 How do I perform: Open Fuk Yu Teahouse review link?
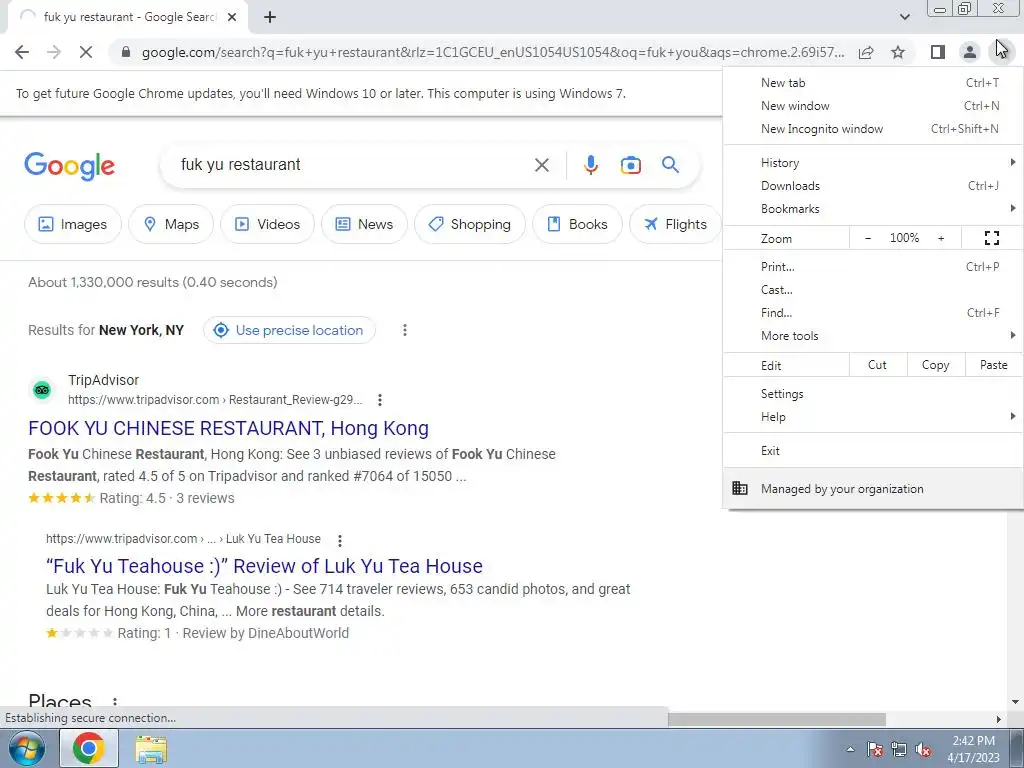(264, 566)
